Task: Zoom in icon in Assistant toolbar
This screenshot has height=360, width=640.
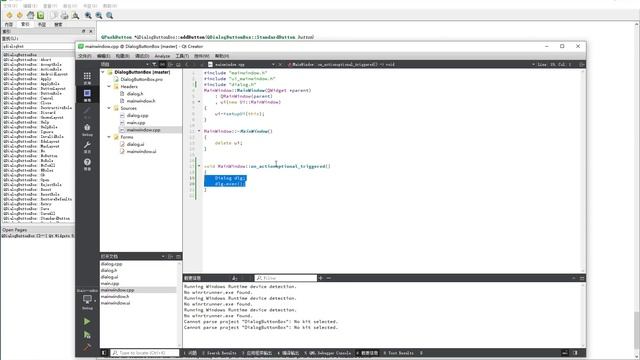Action: click(88, 16)
